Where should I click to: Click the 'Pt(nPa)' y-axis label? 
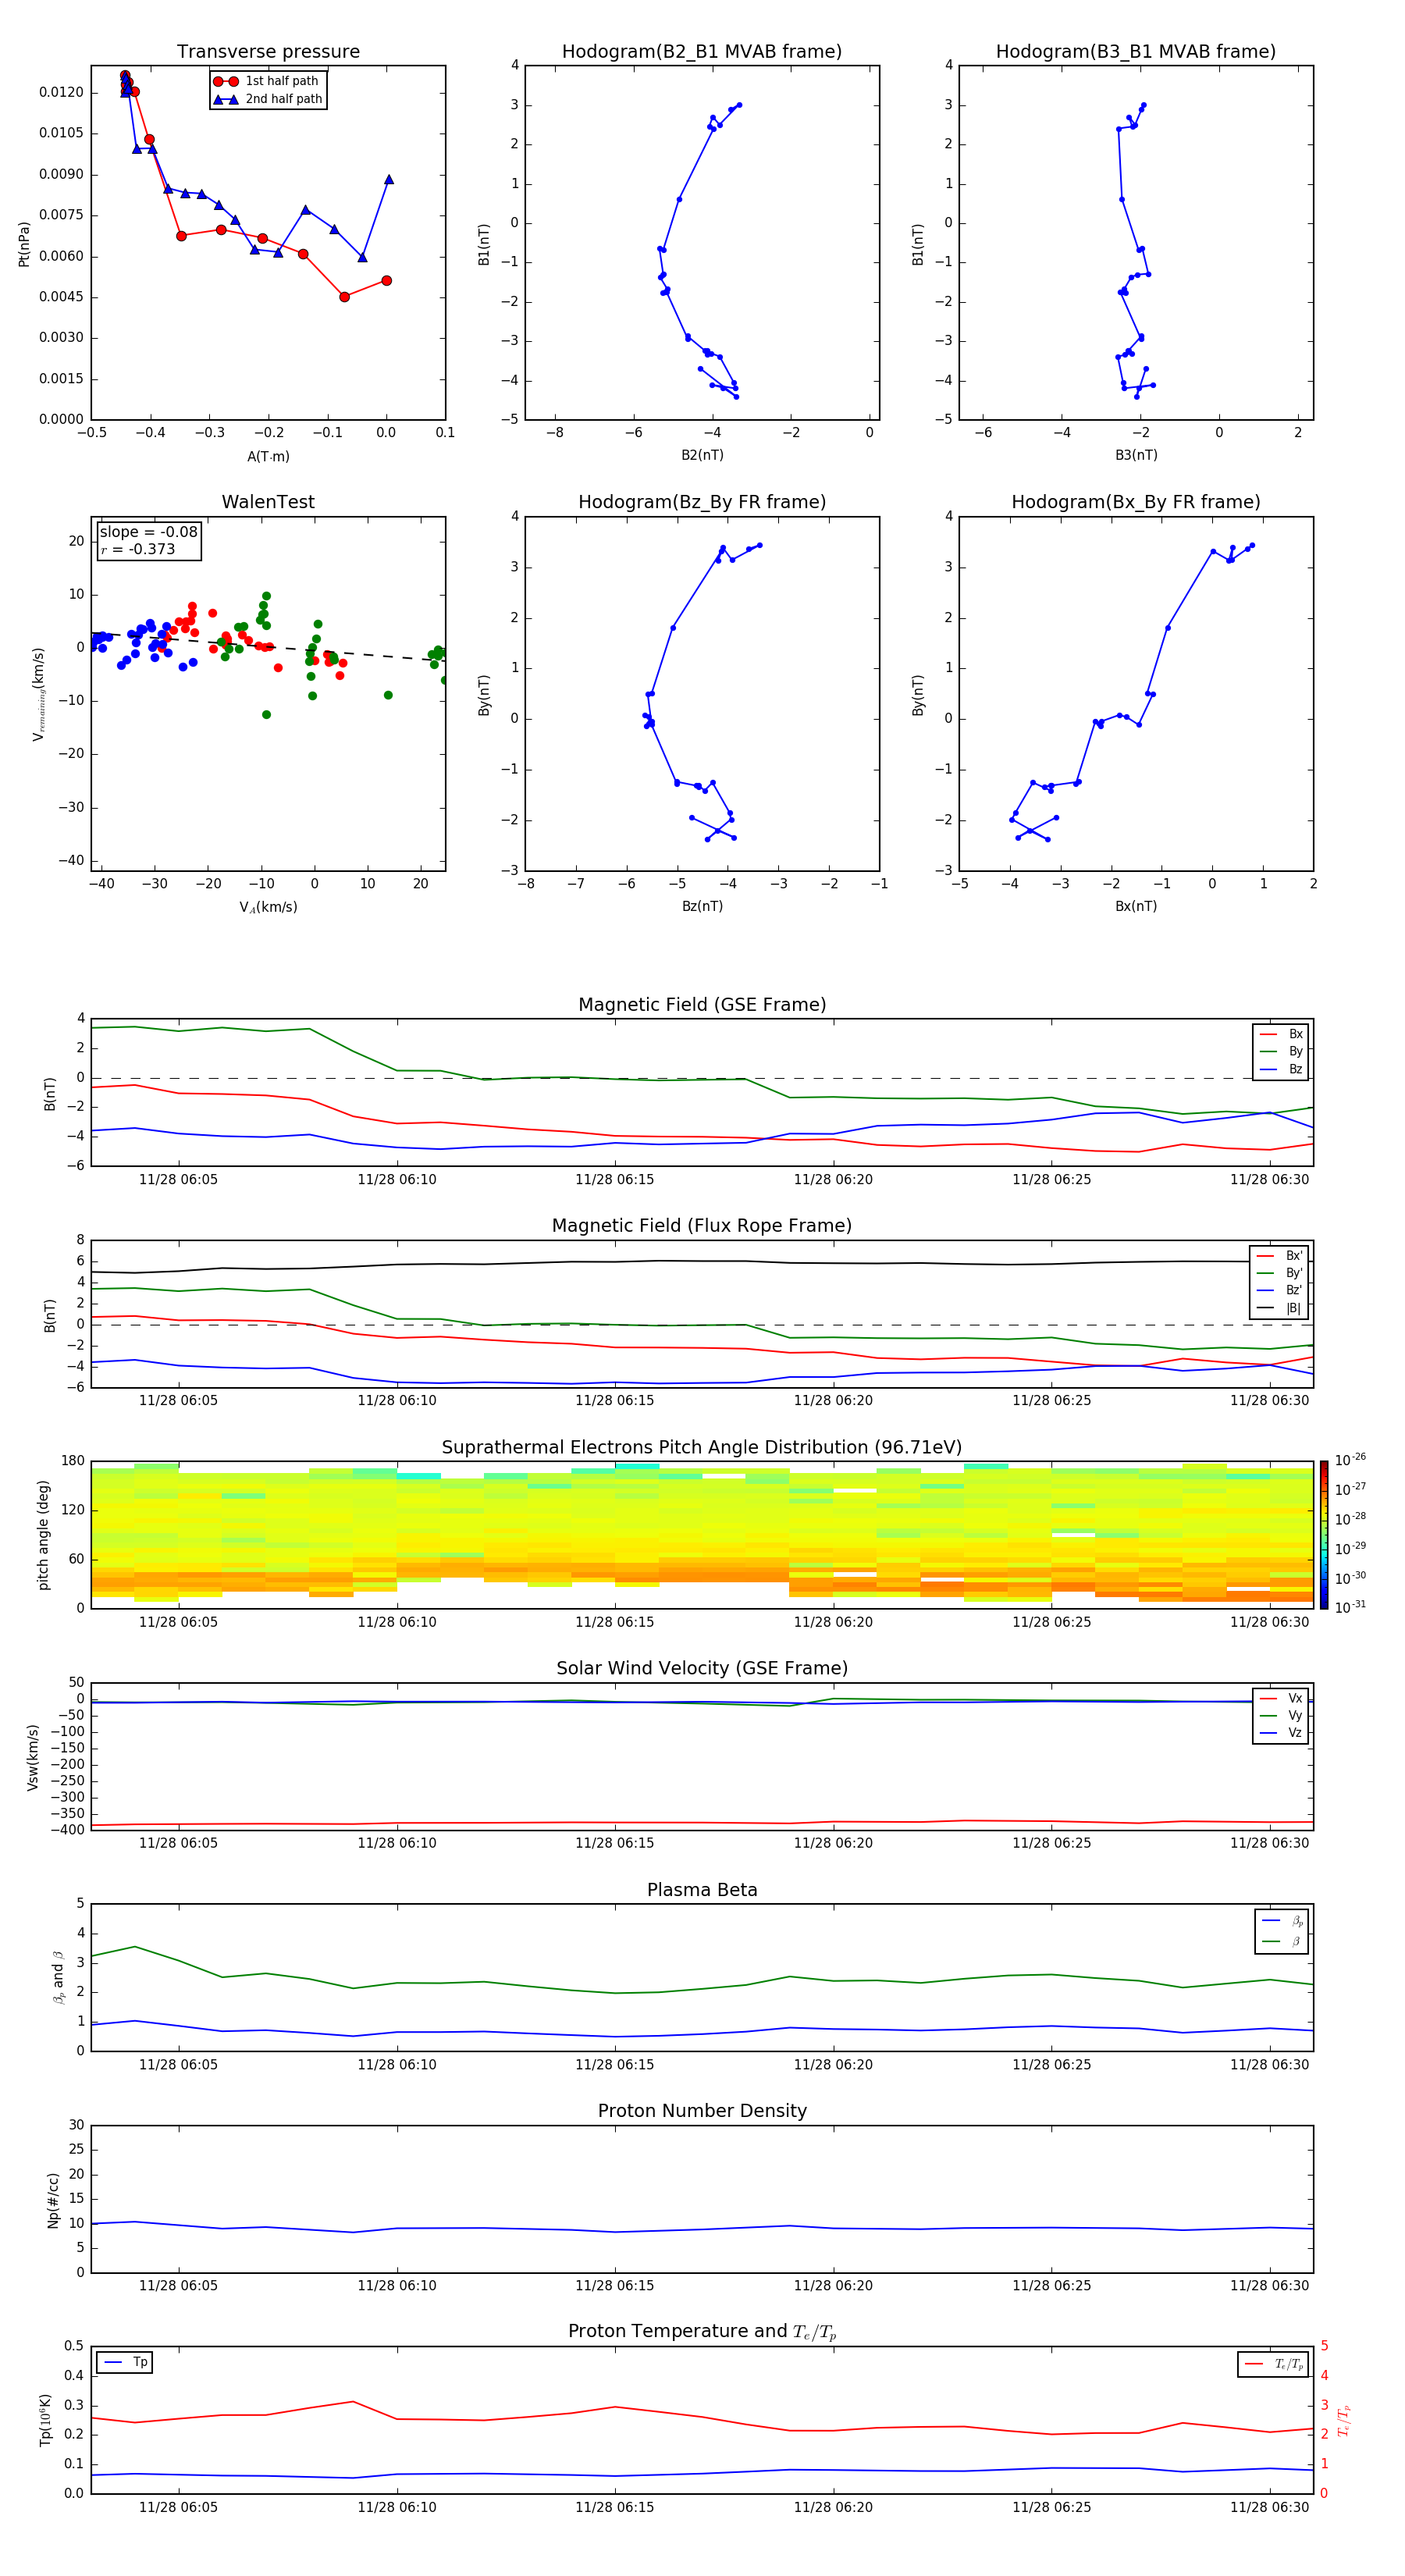click(x=24, y=244)
